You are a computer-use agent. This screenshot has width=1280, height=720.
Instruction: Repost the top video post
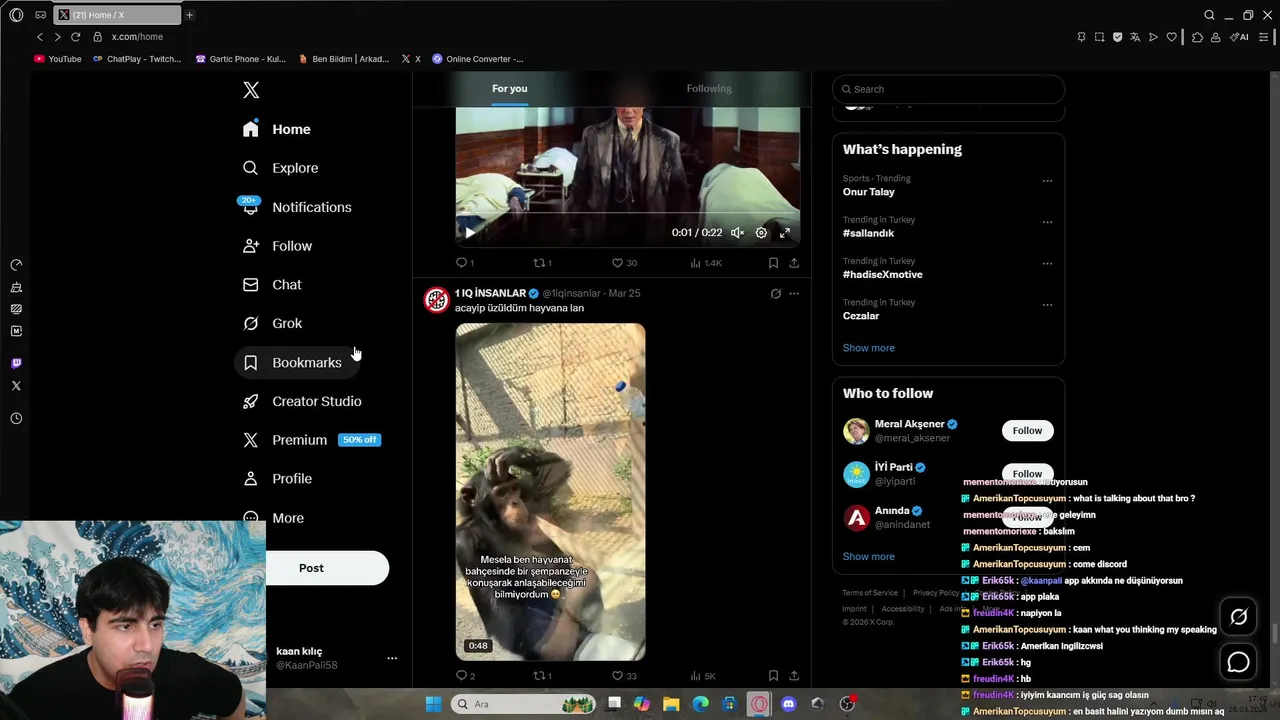coord(542,263)
